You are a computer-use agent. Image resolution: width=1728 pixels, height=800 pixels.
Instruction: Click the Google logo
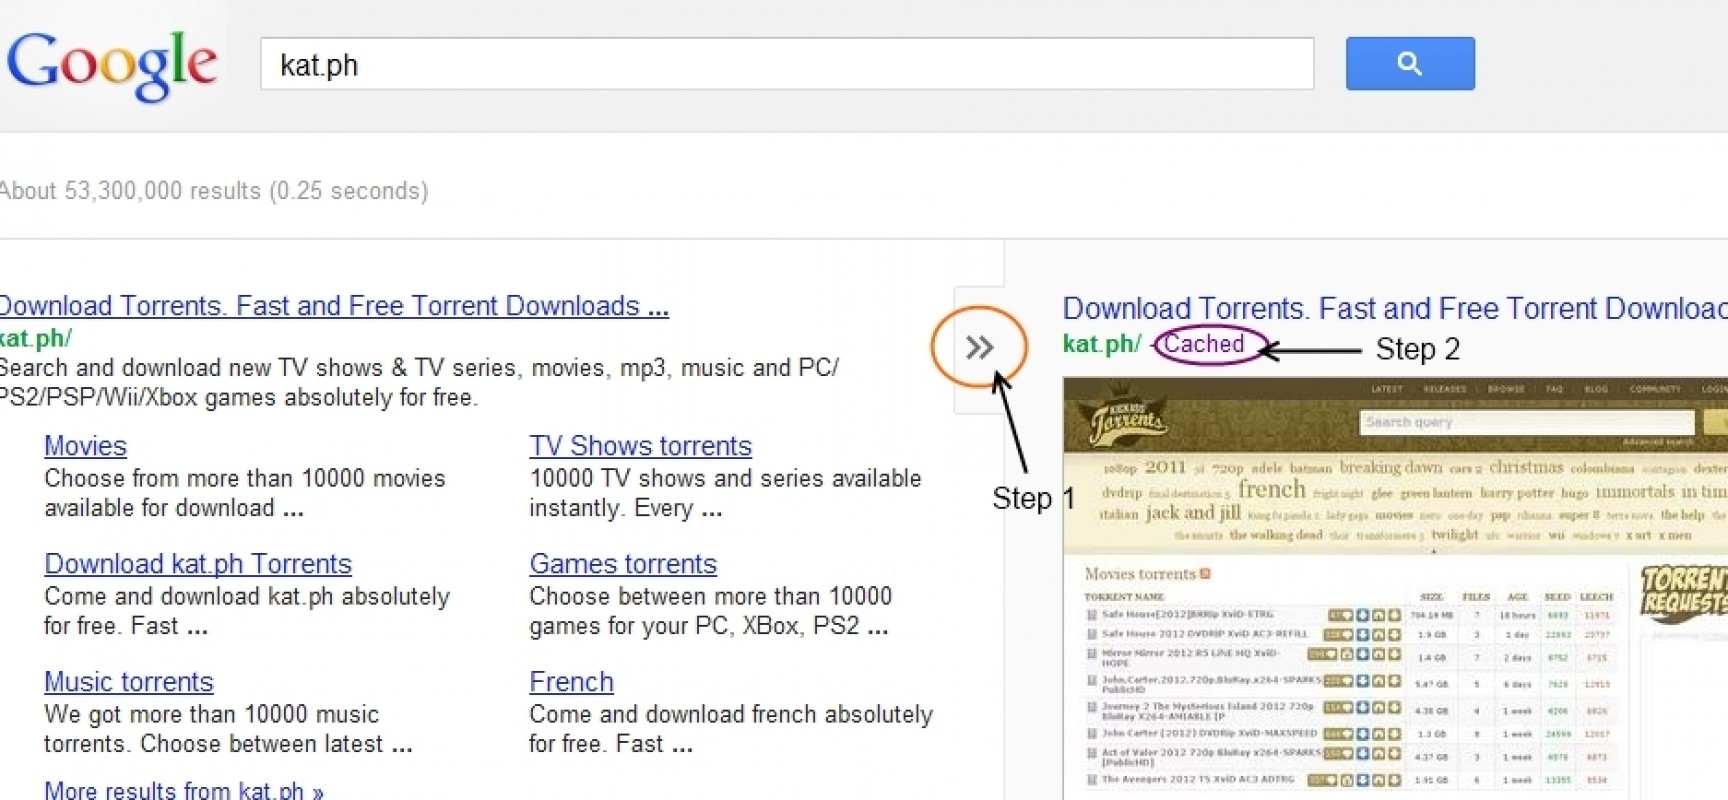pyautogui.click(x=112, y=65)
